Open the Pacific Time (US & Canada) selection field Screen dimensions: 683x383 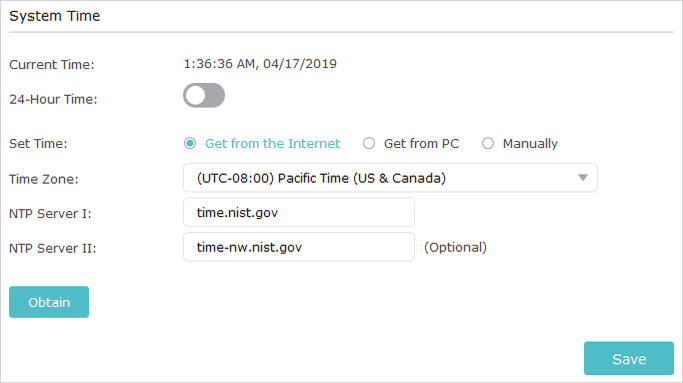[x=390, y=178]
